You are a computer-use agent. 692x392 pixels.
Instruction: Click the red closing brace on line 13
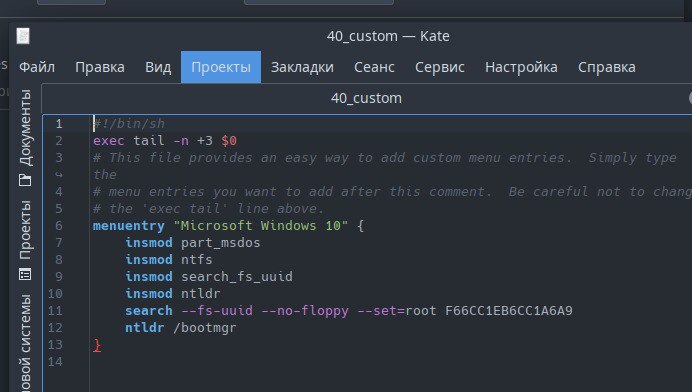97,345
